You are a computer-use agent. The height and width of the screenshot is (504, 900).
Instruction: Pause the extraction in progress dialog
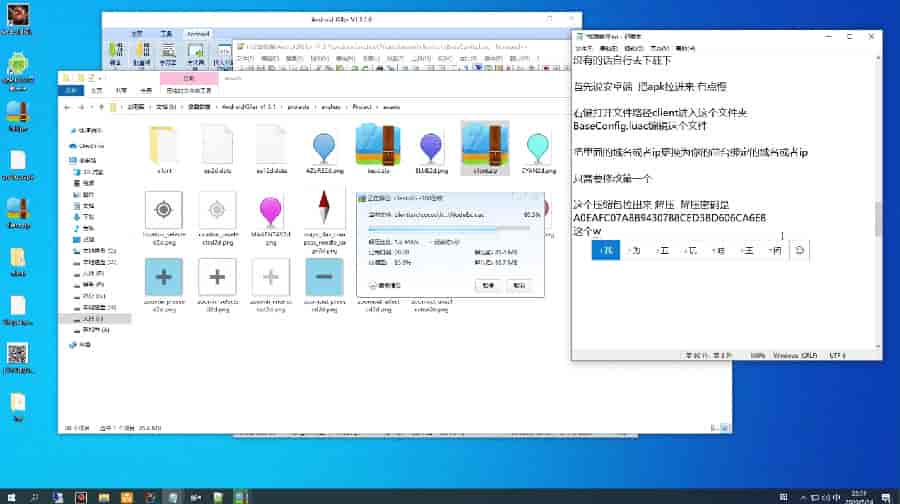pos(487,285)
